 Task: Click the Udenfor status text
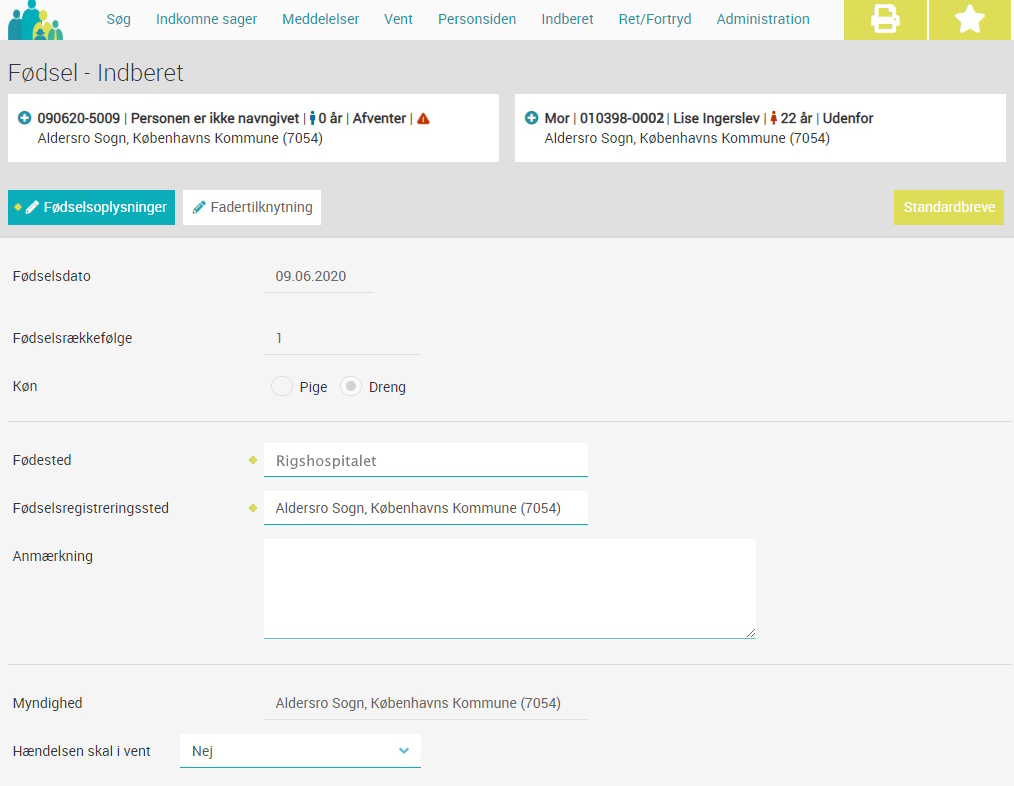[x=848, y=118]
